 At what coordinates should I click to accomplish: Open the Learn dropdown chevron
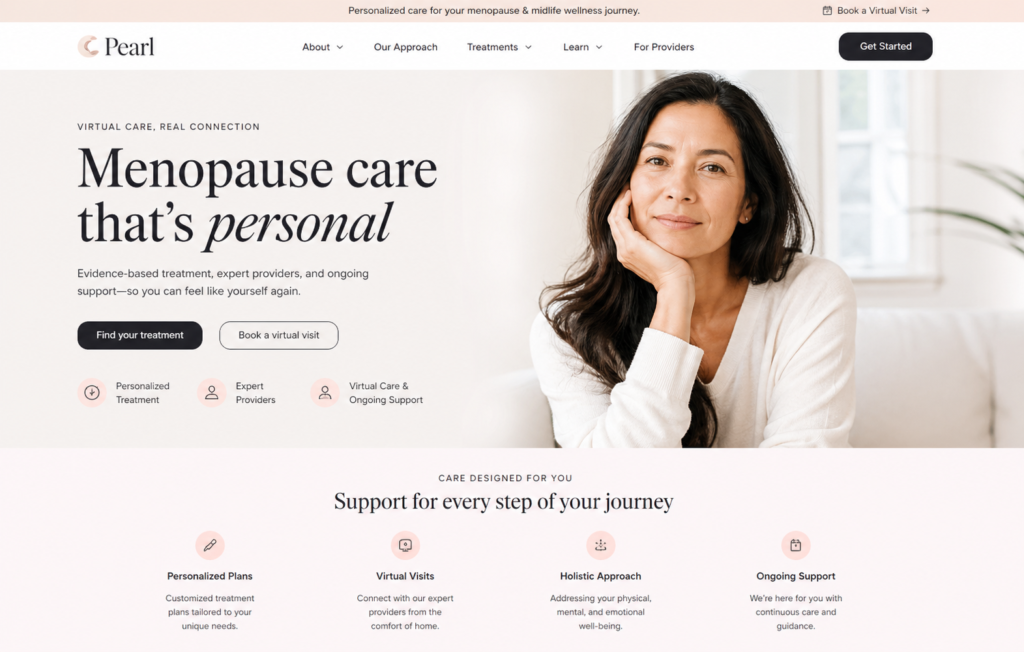click(599, 47)
